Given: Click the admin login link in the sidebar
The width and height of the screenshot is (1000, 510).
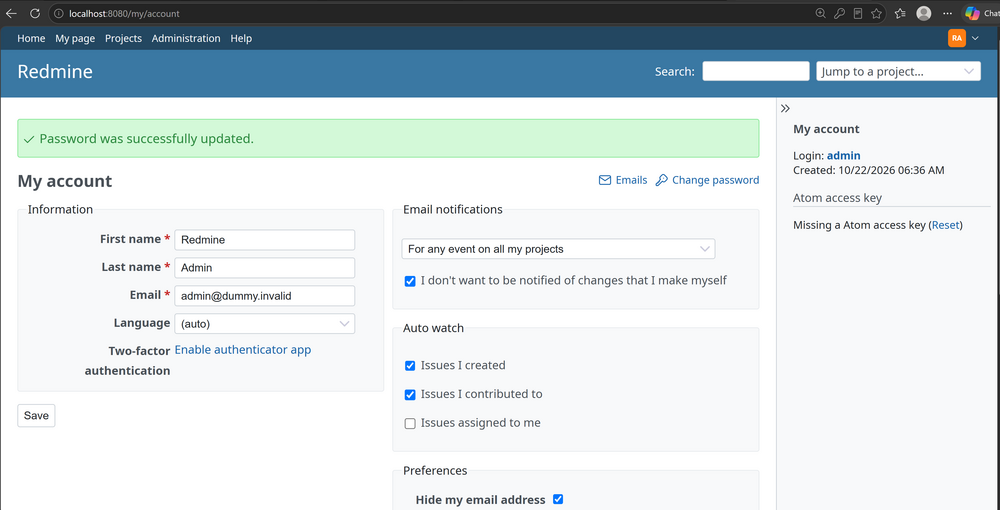Looking at the screenshot, I should click(844, 156).
